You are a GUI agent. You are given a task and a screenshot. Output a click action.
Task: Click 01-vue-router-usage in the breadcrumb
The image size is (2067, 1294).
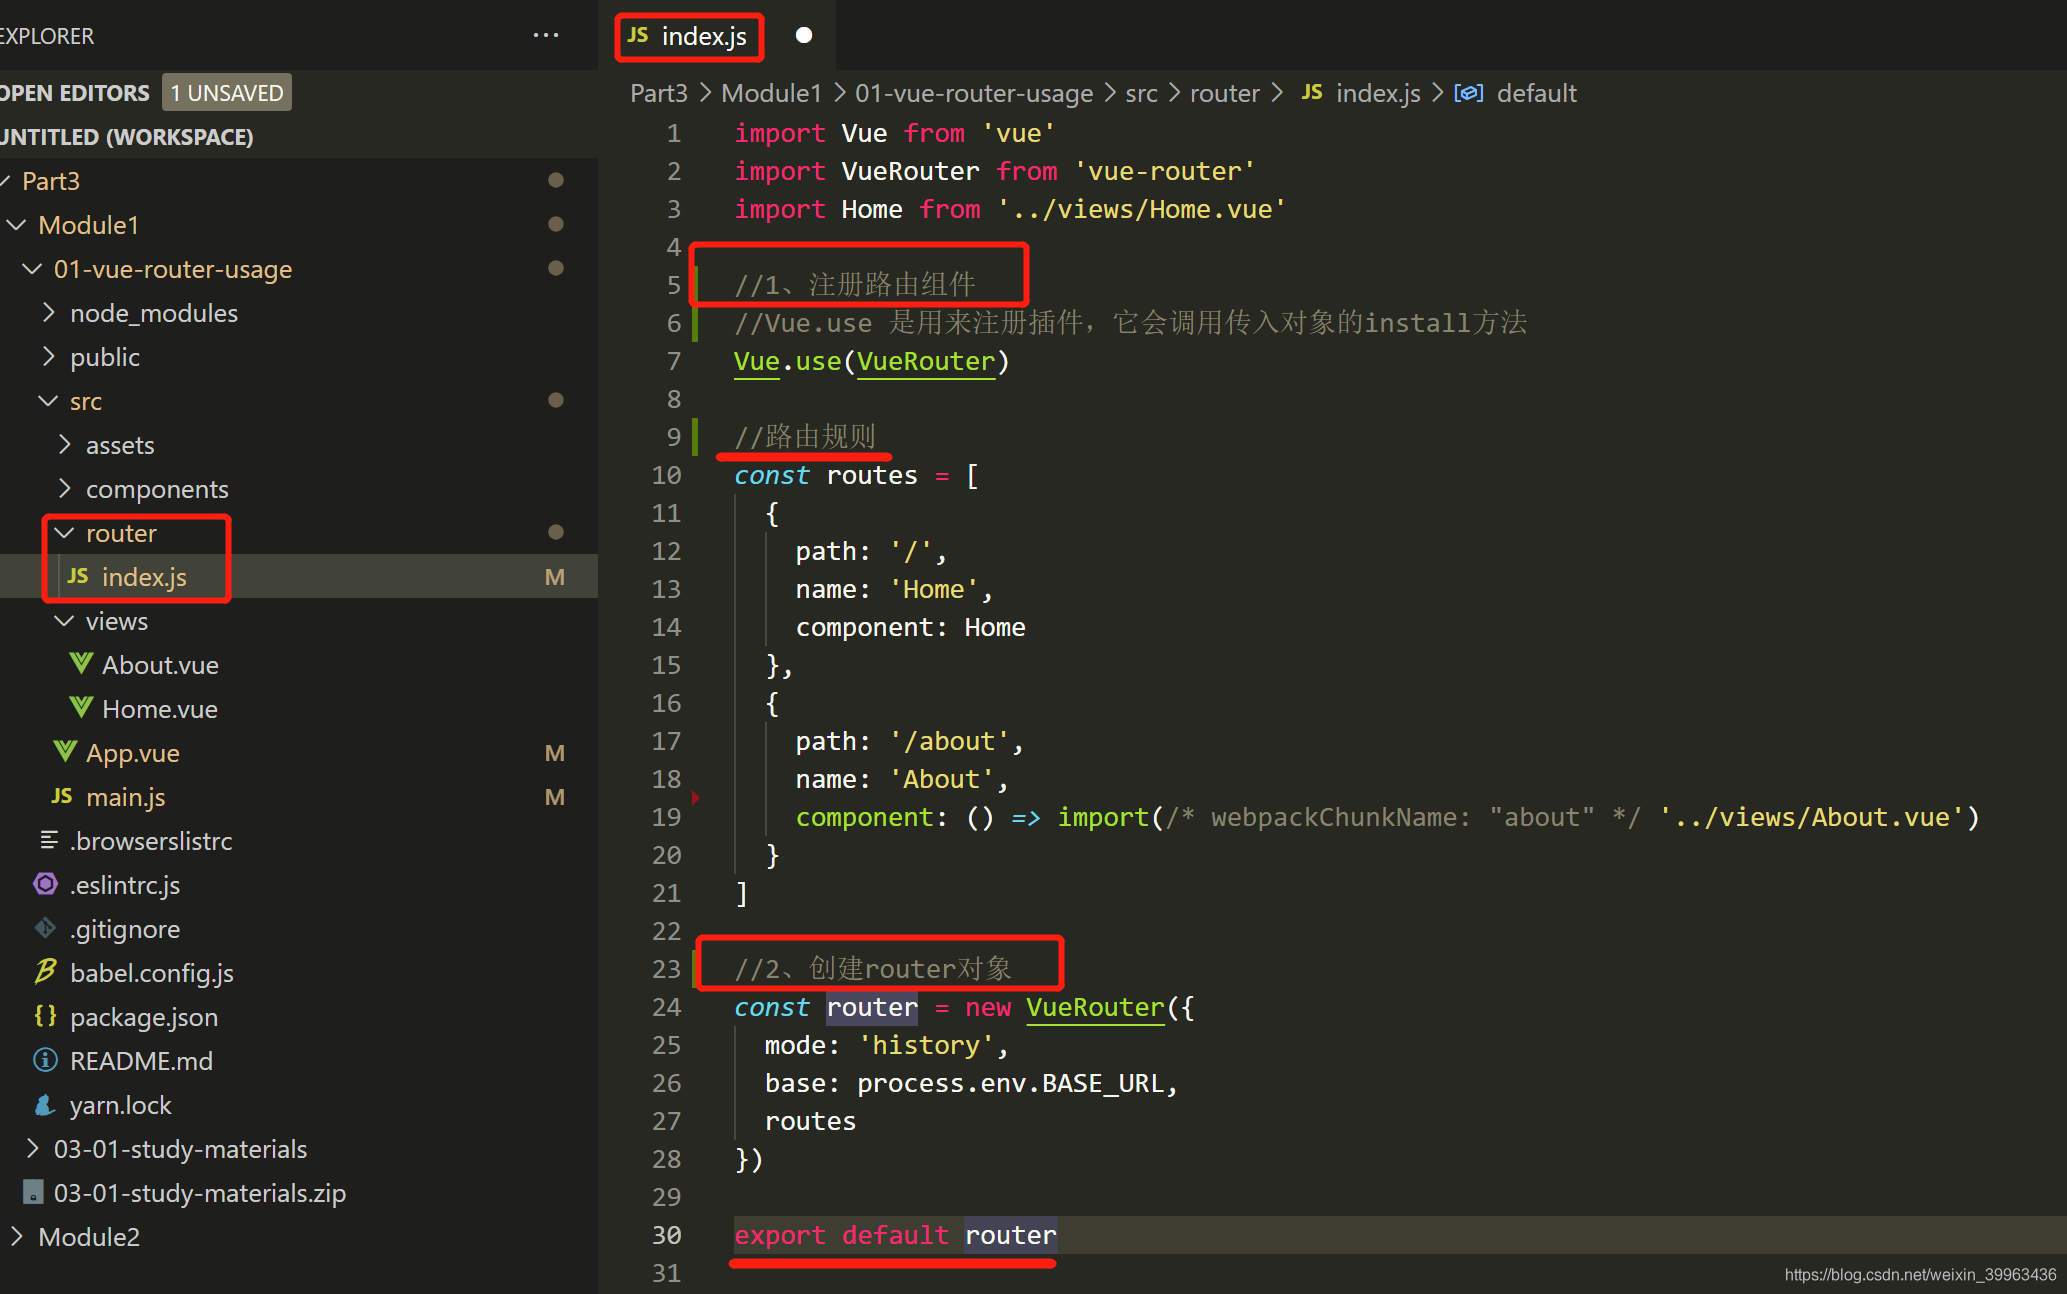pos(974,93)
